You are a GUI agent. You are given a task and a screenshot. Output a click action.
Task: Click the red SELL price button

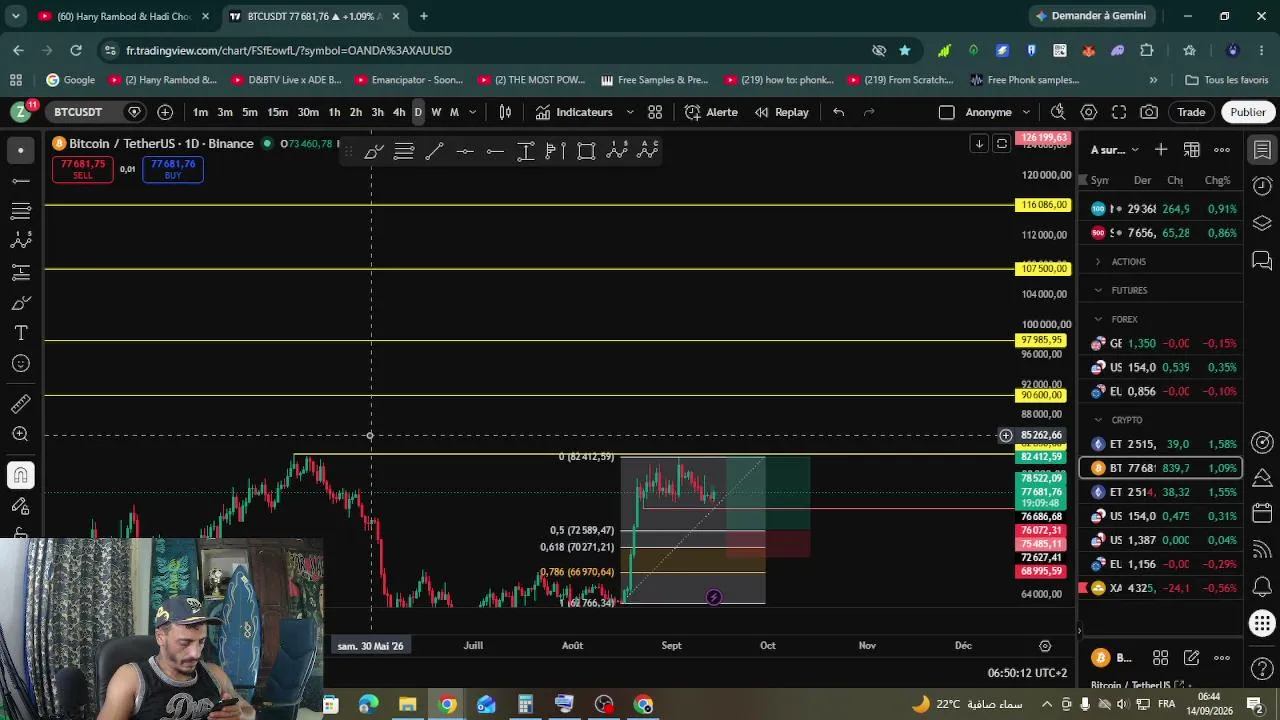tap(82, 170)
